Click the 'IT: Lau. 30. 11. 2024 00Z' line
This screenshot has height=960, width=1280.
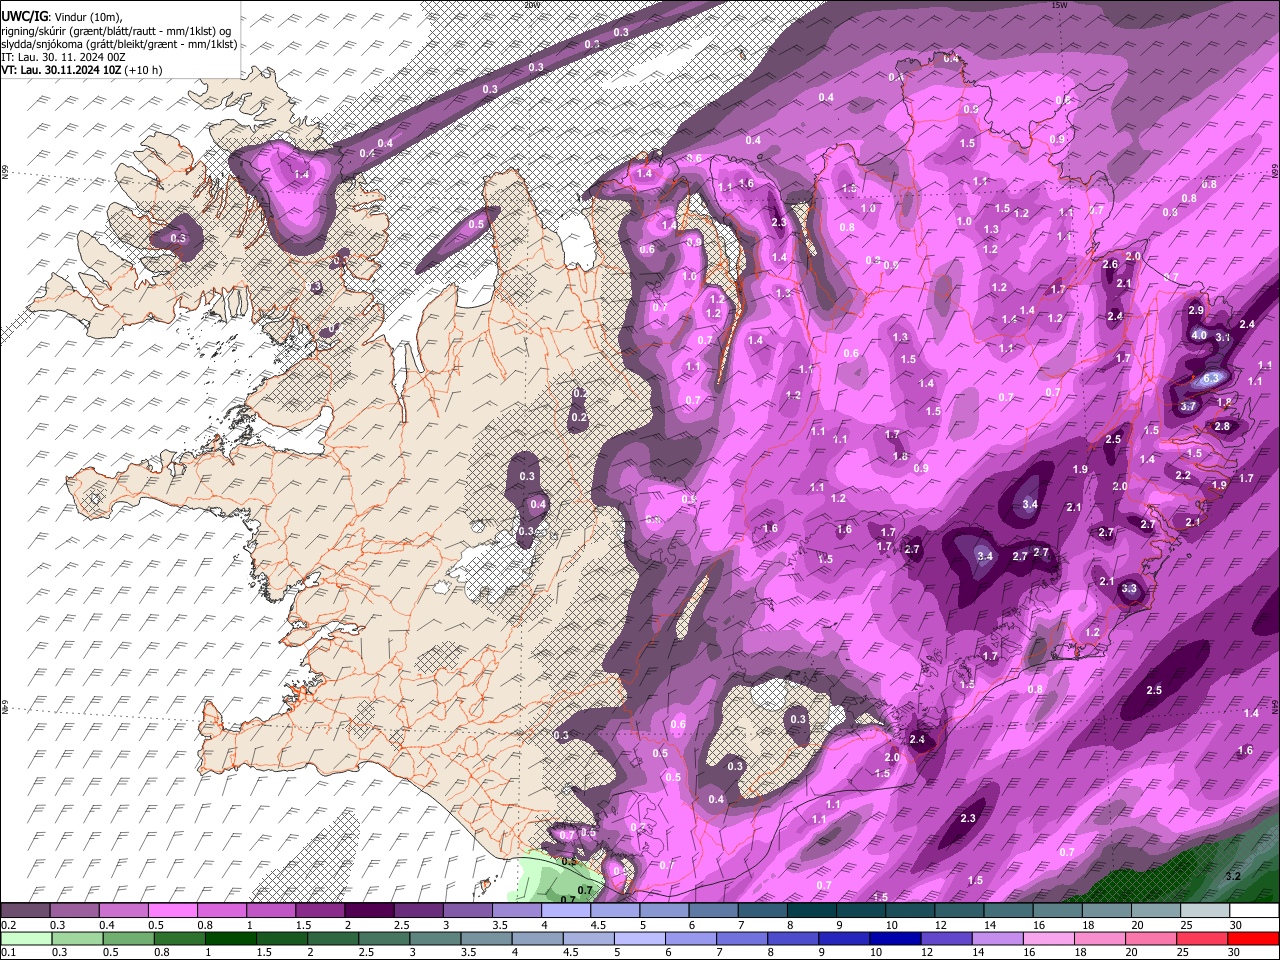63,57
